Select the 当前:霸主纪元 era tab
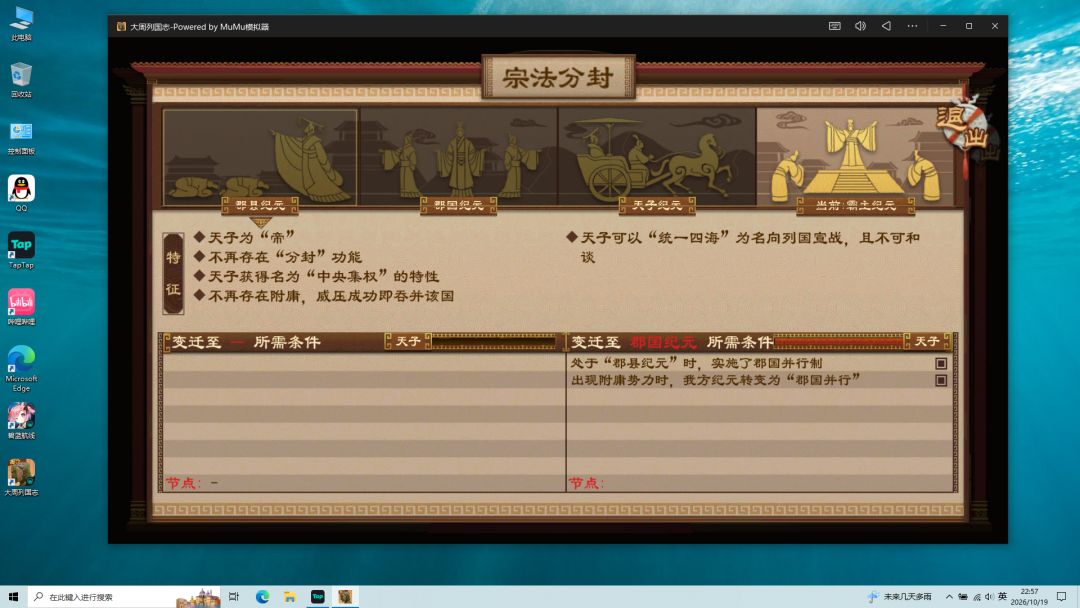The width and height of the screenshot is (1080, 608). 855,205
